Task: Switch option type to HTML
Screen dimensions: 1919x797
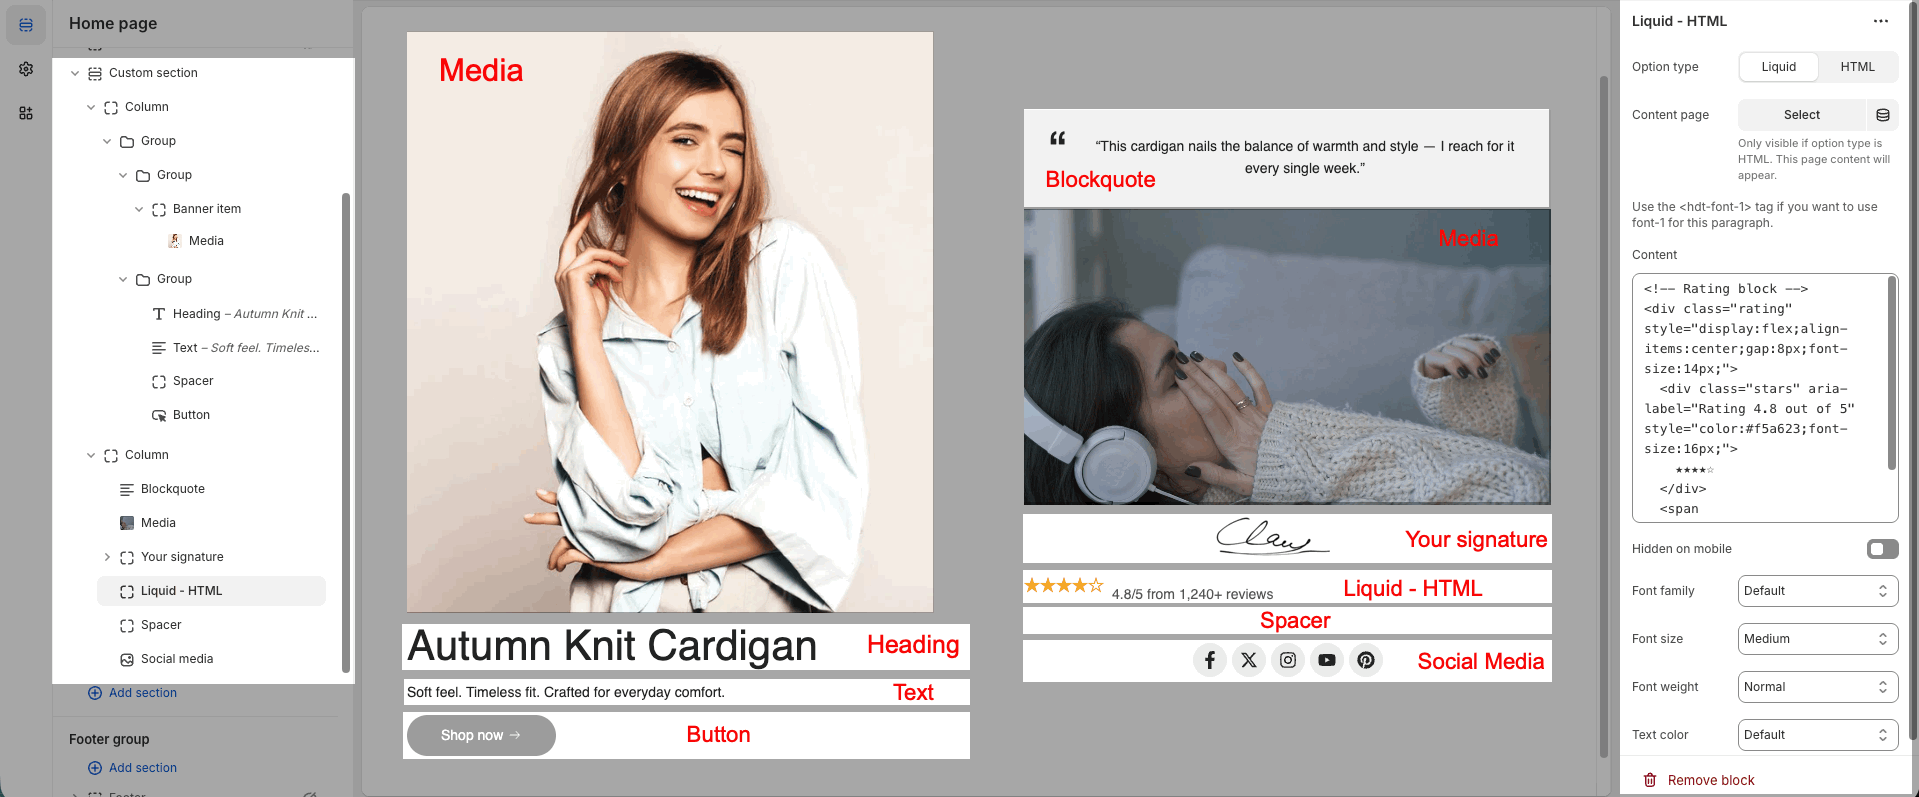Action: point(1857,67)
